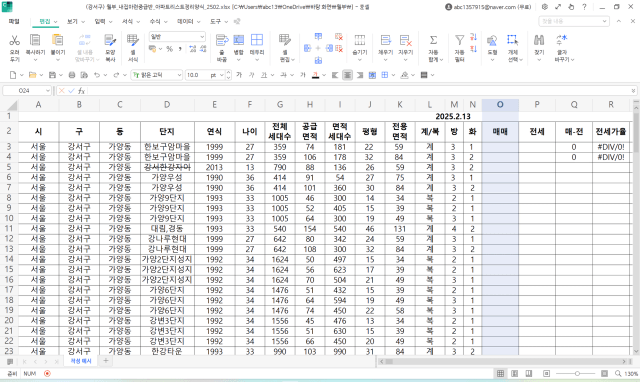Switch to normal view in status bar
This screenshot has height=382, width=640.
point(500,373)
